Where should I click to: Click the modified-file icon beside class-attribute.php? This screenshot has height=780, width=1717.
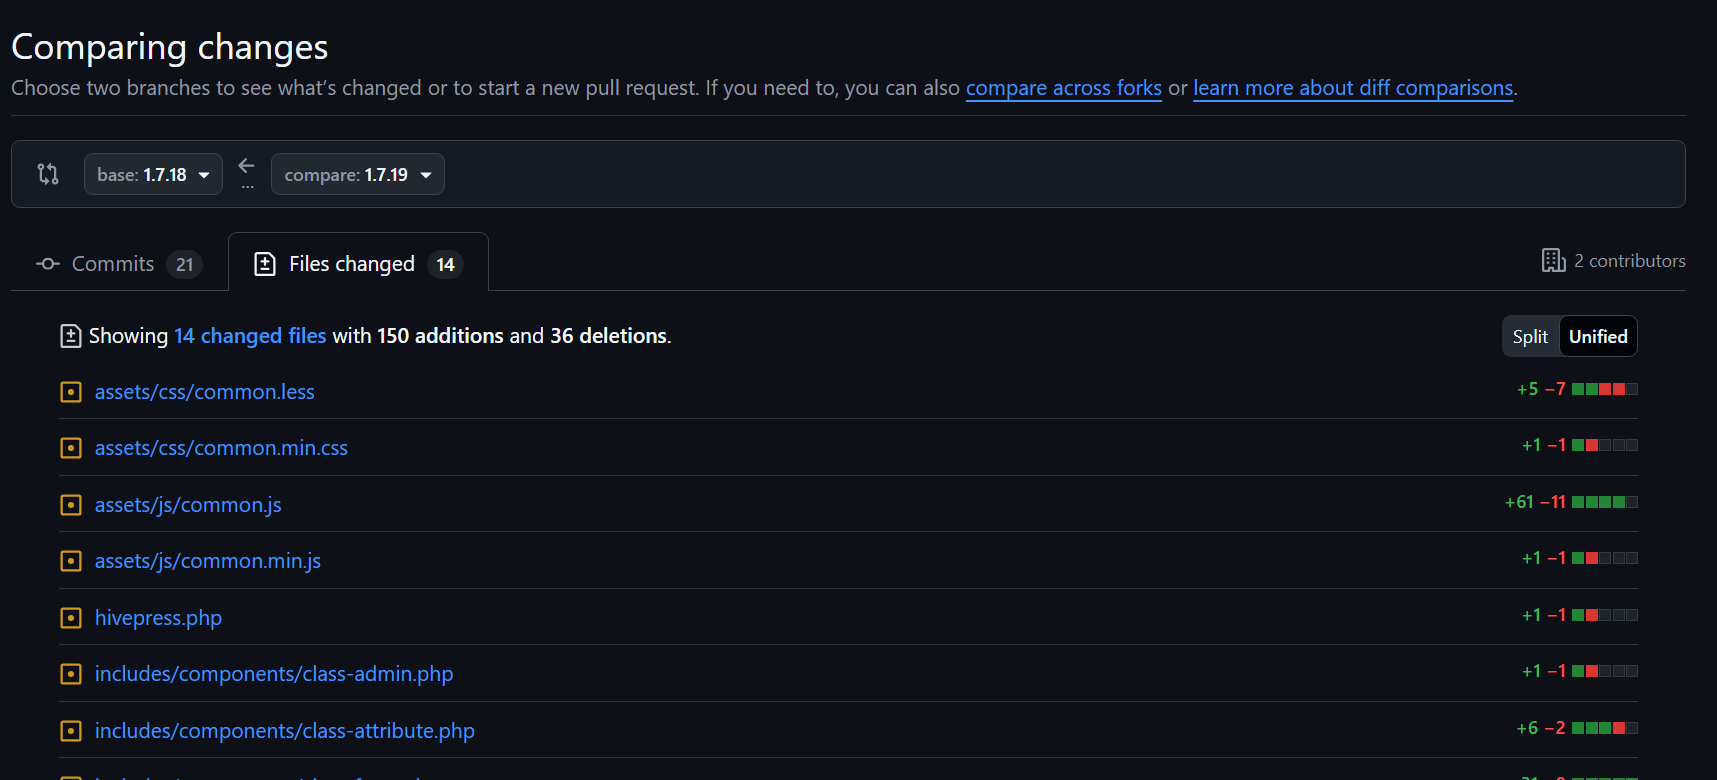click(71, 731)
